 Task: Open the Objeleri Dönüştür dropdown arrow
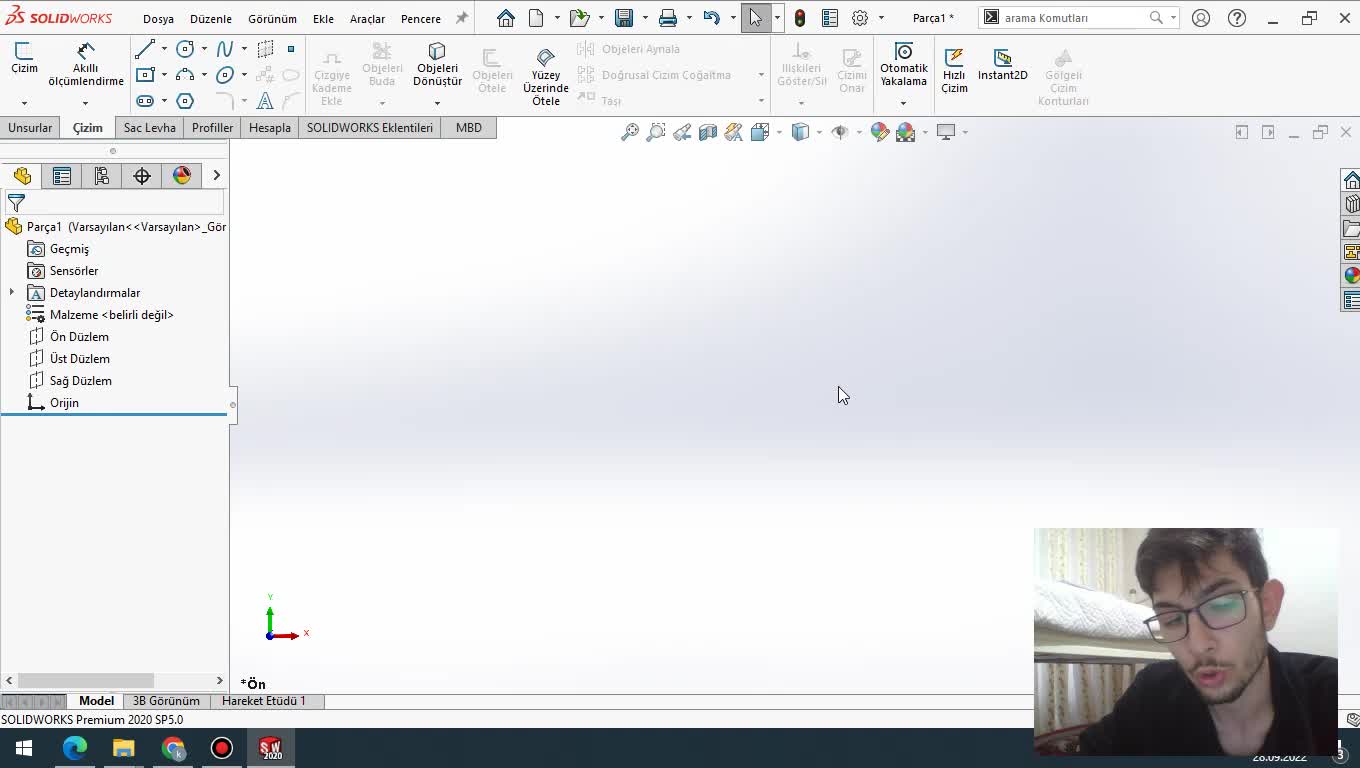[x=437, y=103]
